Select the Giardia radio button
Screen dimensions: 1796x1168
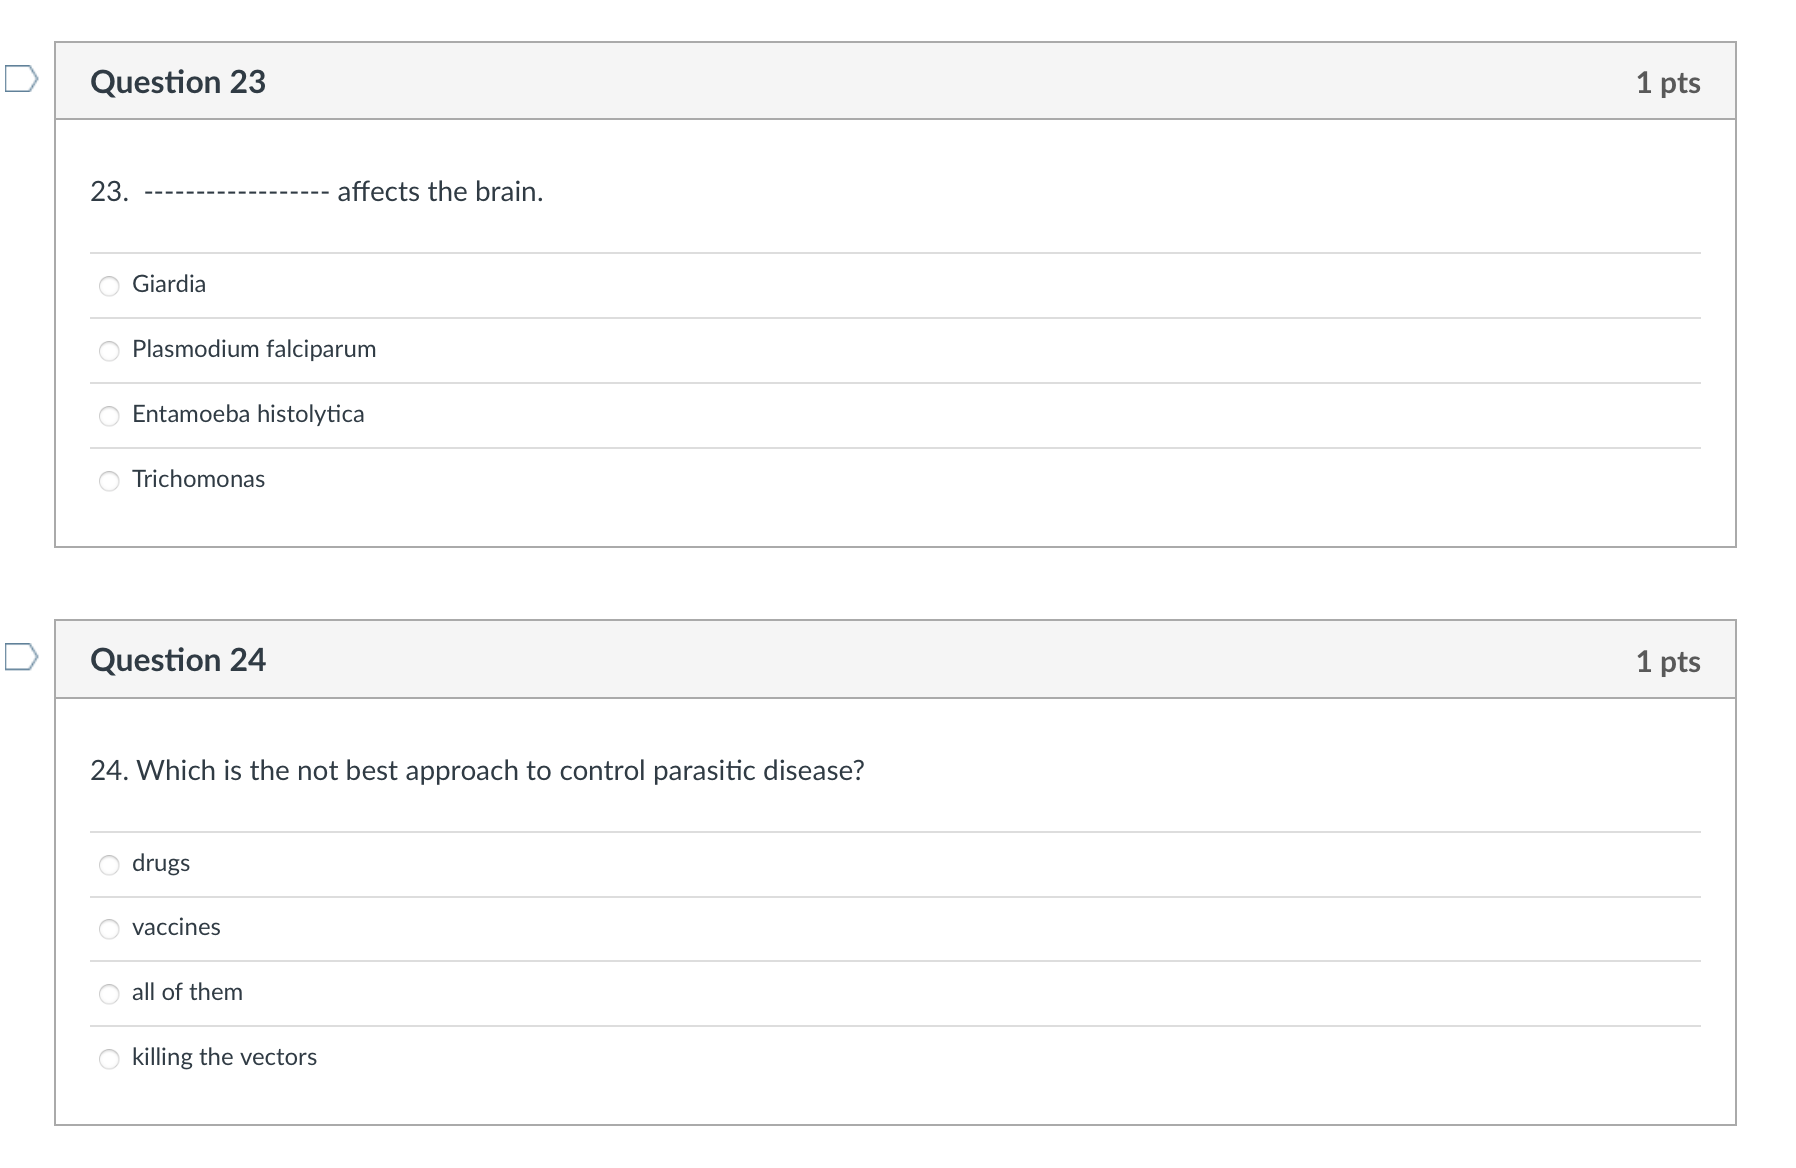click(x=109, y=286)
